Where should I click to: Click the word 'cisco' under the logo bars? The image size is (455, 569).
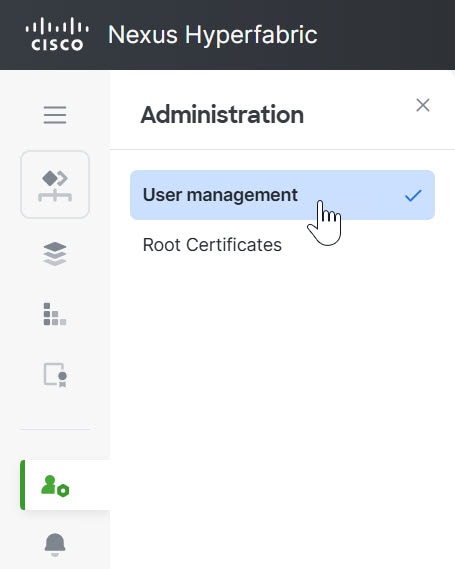[x=57, y=45]
